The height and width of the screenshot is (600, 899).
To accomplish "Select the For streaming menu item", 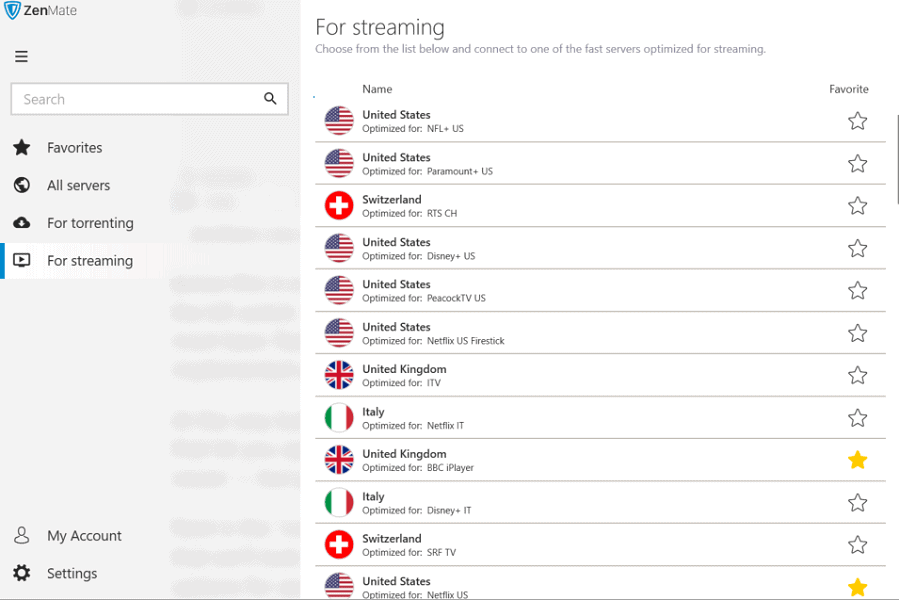I will coord(90,261).
